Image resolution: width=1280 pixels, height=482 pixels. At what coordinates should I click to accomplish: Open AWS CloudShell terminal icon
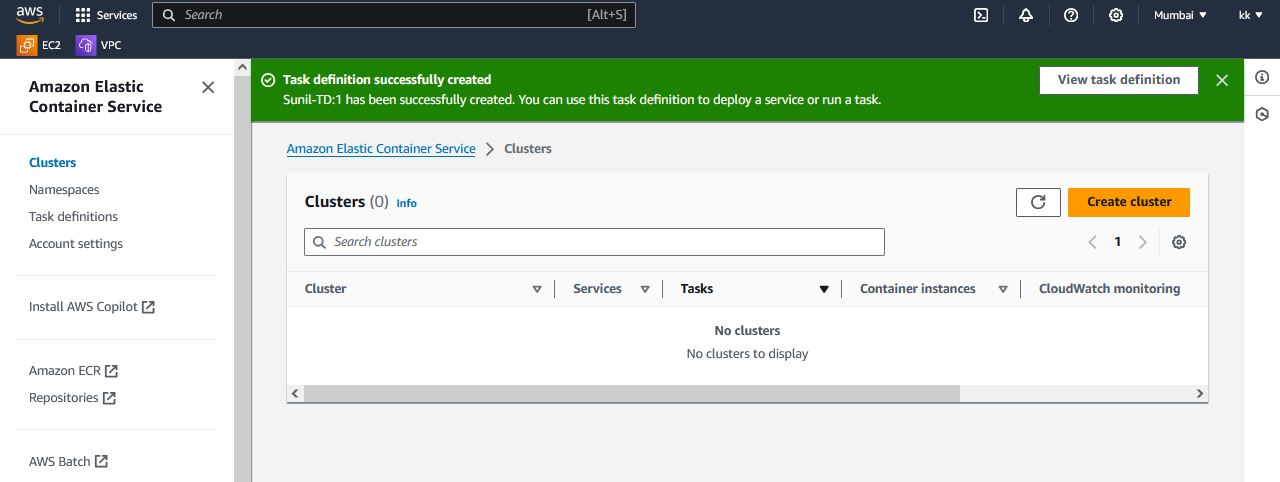tap(981, 15)
